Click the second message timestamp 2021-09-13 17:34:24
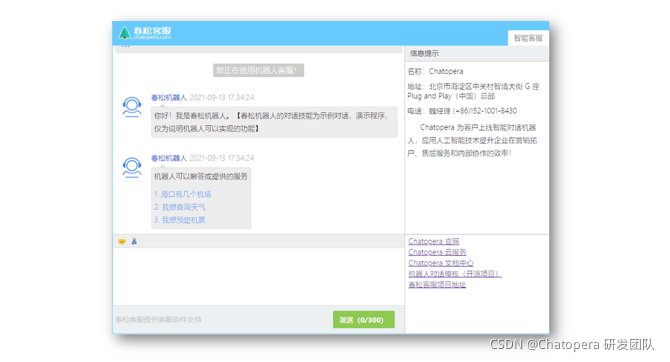The height and width of the screenshot is (362, 670). 222,158
